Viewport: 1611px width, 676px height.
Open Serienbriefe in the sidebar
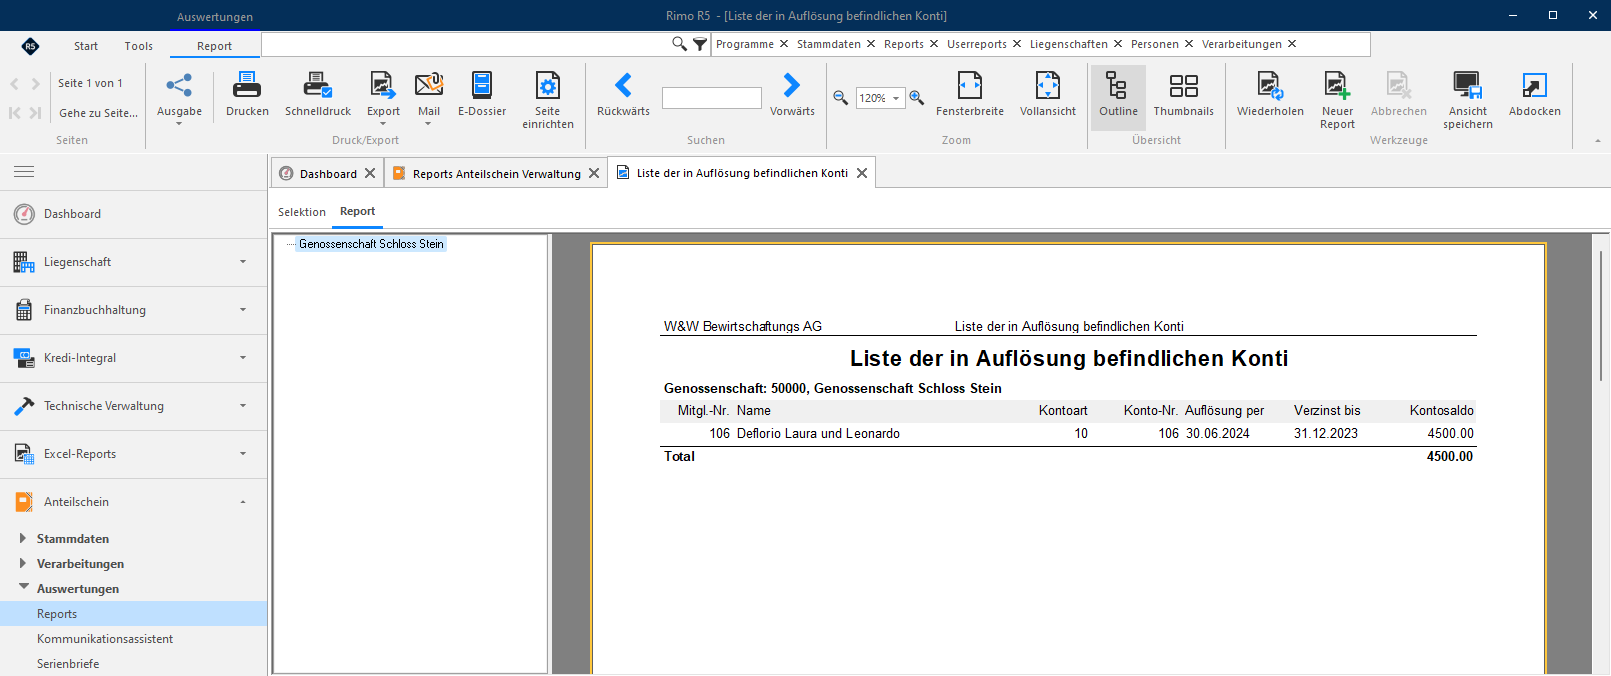point(68,664)
